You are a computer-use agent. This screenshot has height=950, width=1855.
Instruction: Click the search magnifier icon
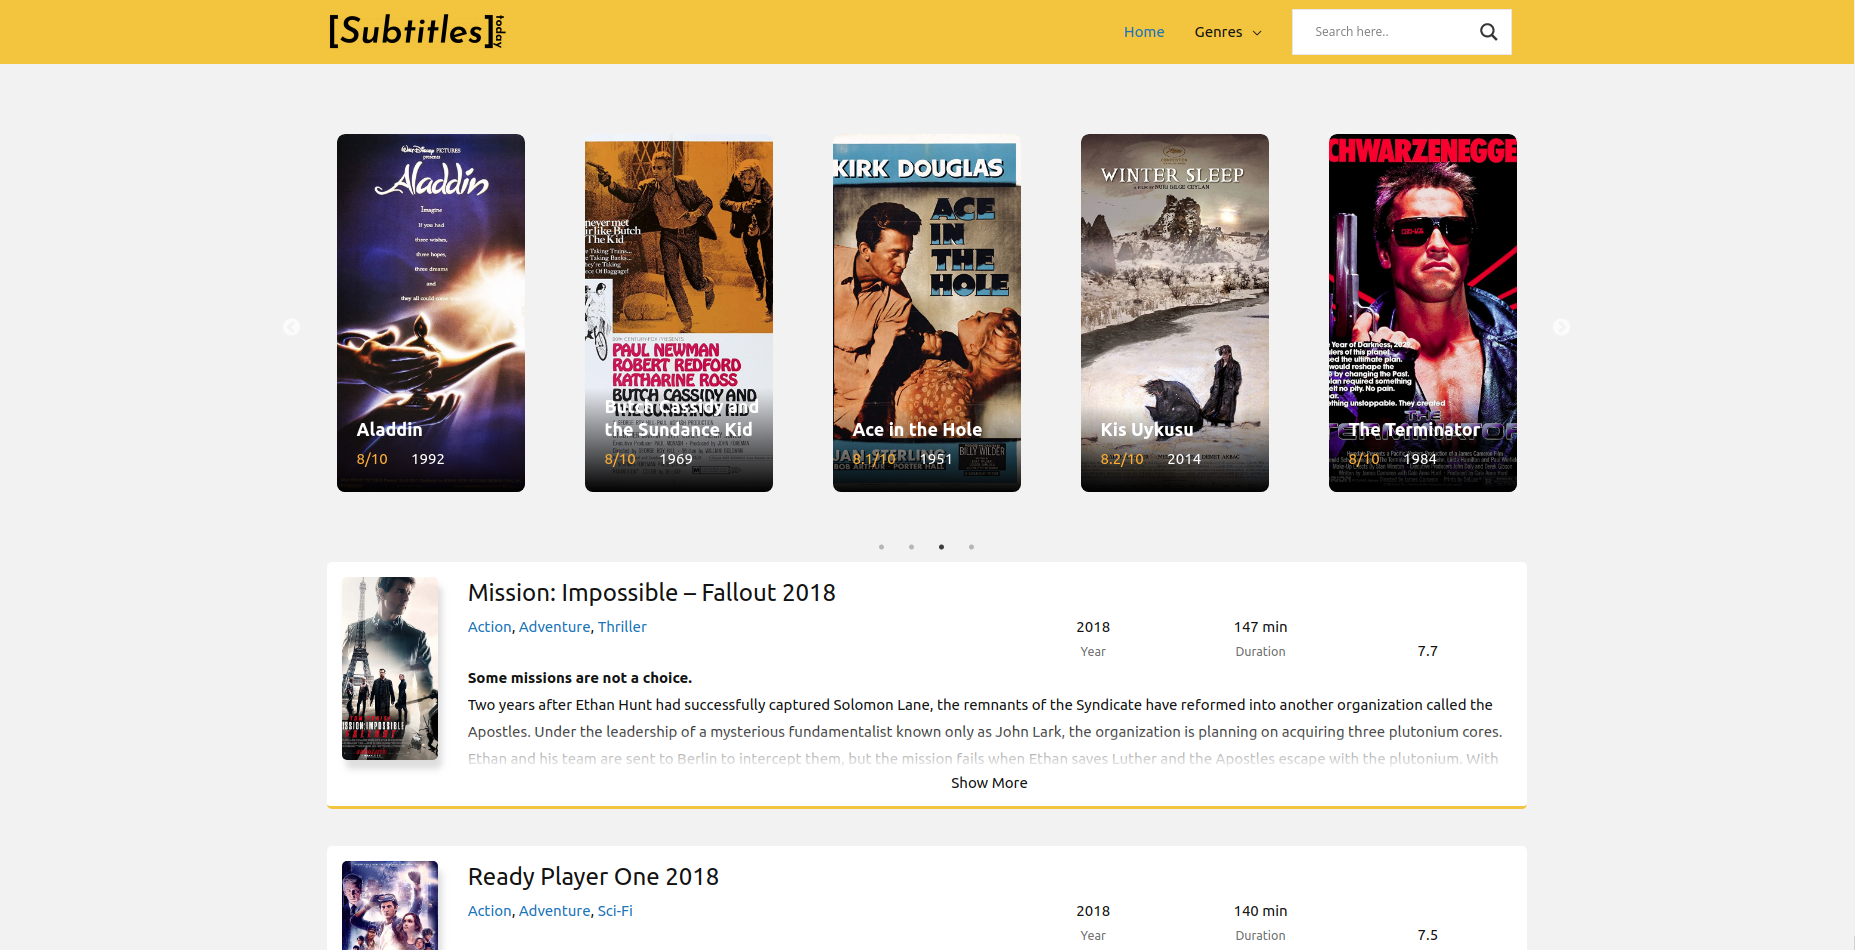pos(1488,32)
